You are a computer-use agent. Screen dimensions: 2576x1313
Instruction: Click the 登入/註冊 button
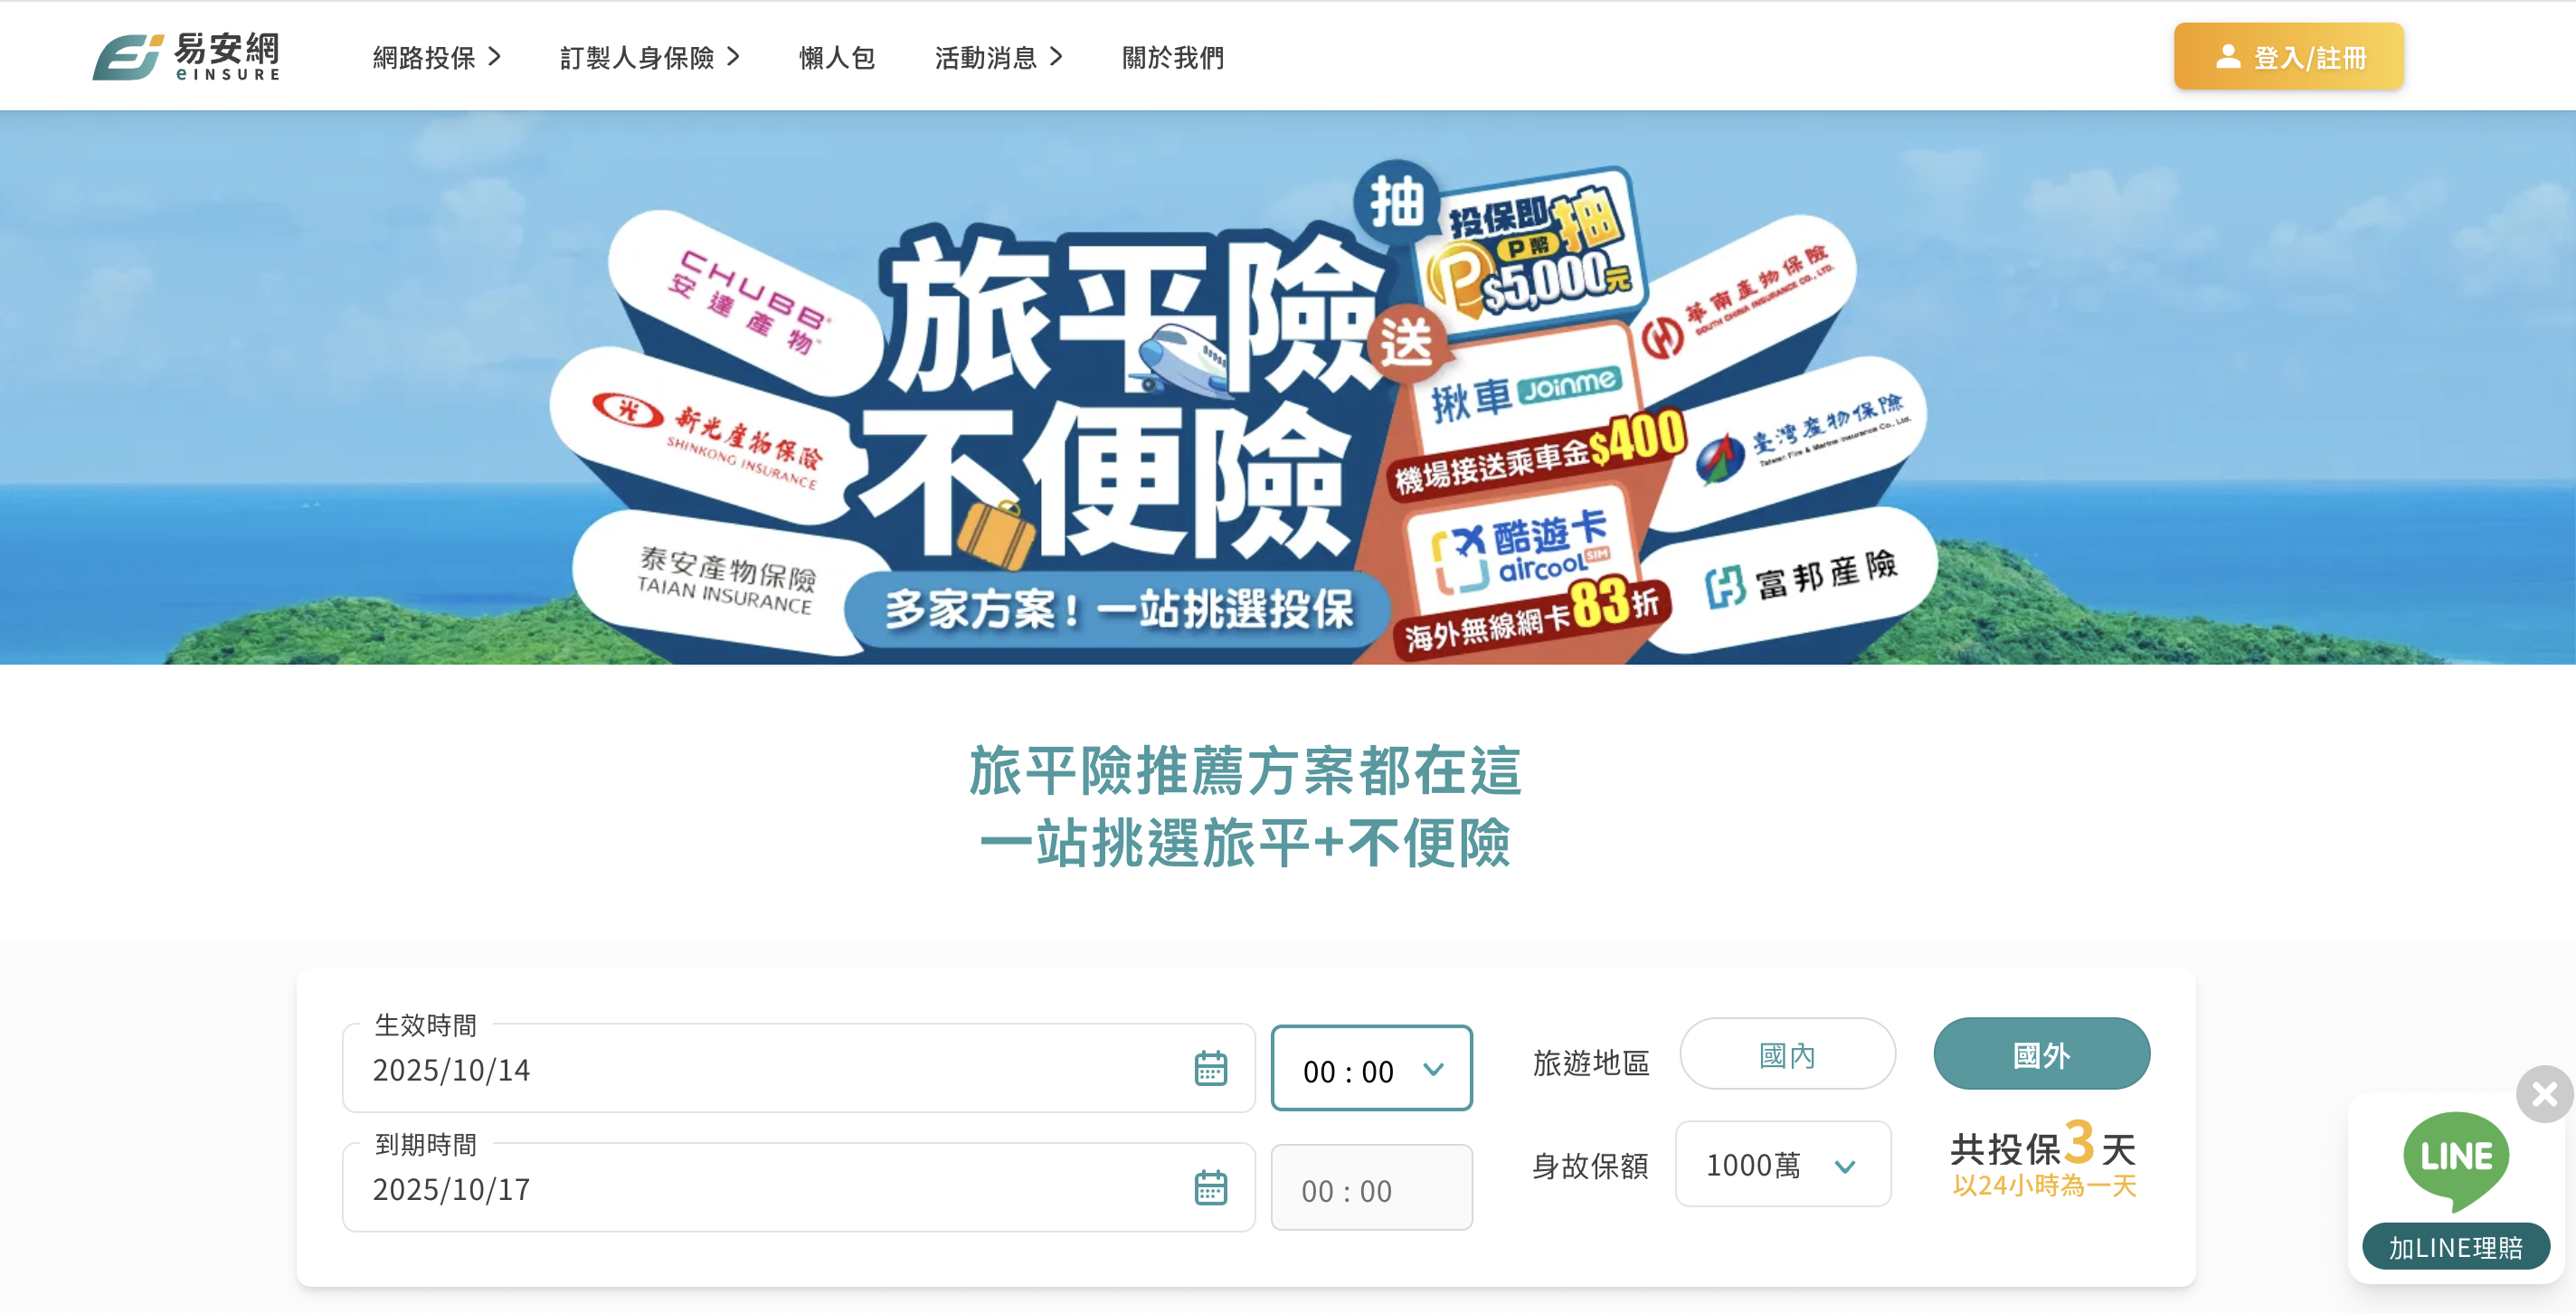2288,57
